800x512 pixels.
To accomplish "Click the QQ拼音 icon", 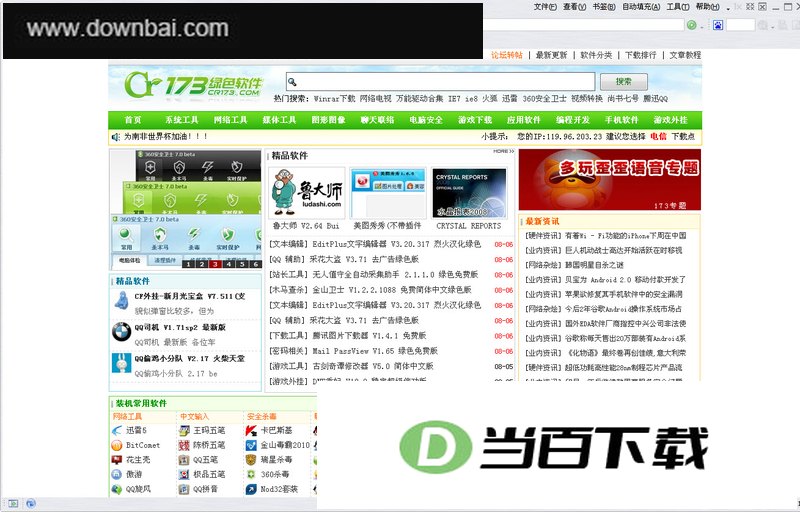I will 184,489.
